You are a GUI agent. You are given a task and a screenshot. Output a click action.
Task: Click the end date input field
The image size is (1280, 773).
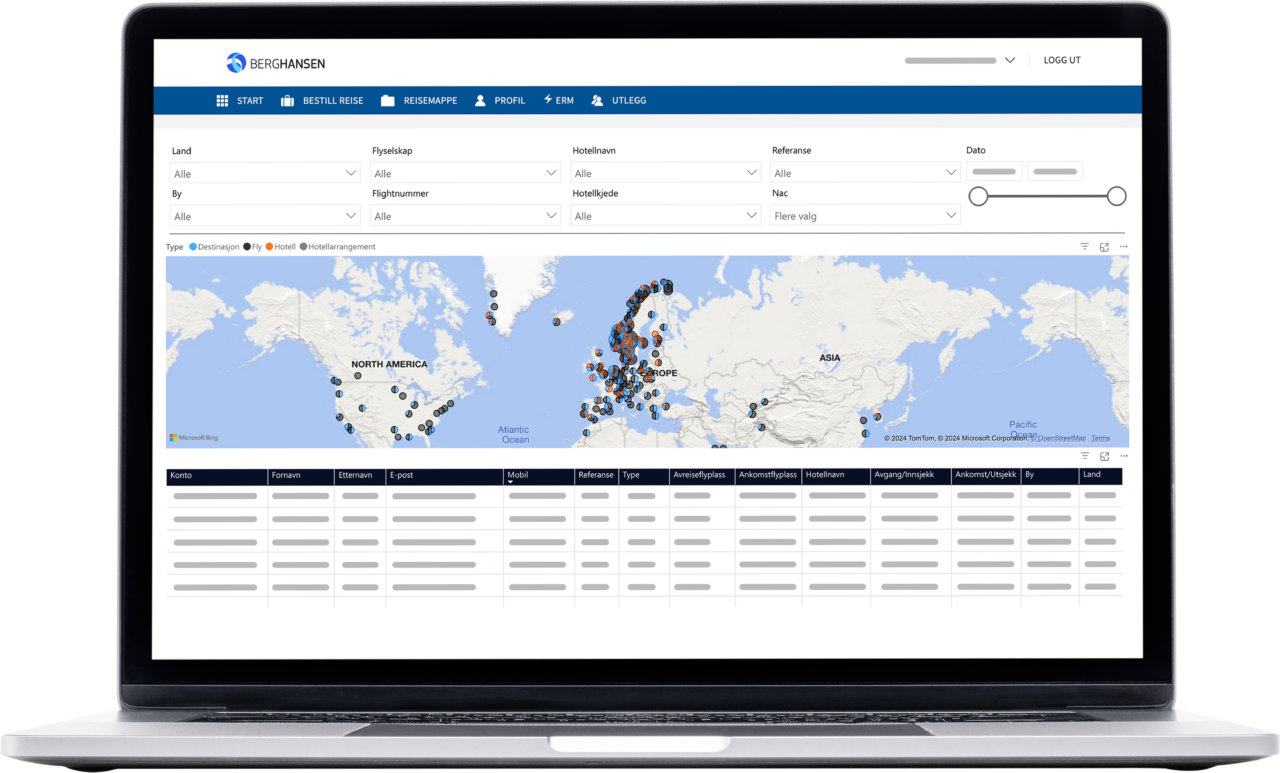1055,172
